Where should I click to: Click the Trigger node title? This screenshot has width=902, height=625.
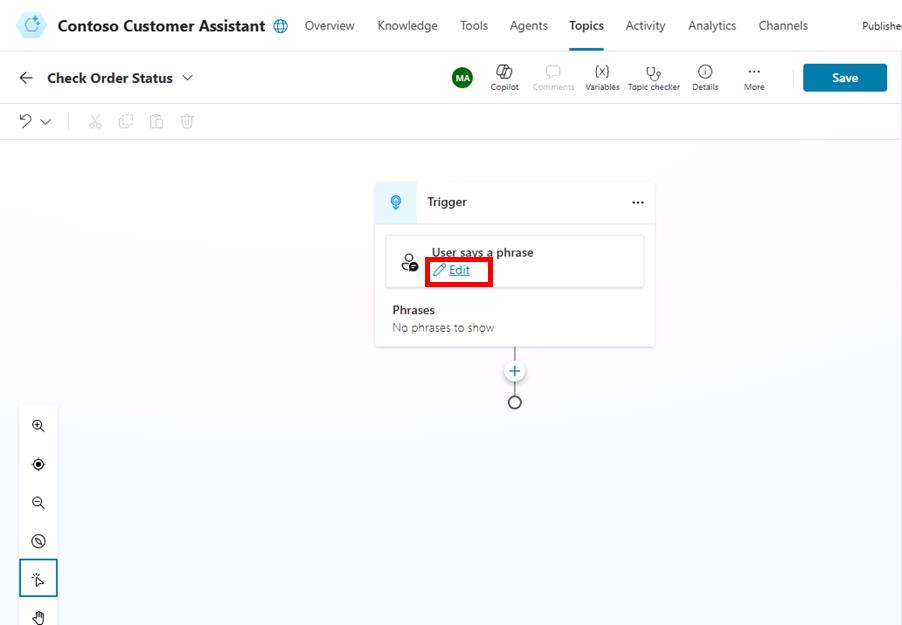click(x=447, y=202)
